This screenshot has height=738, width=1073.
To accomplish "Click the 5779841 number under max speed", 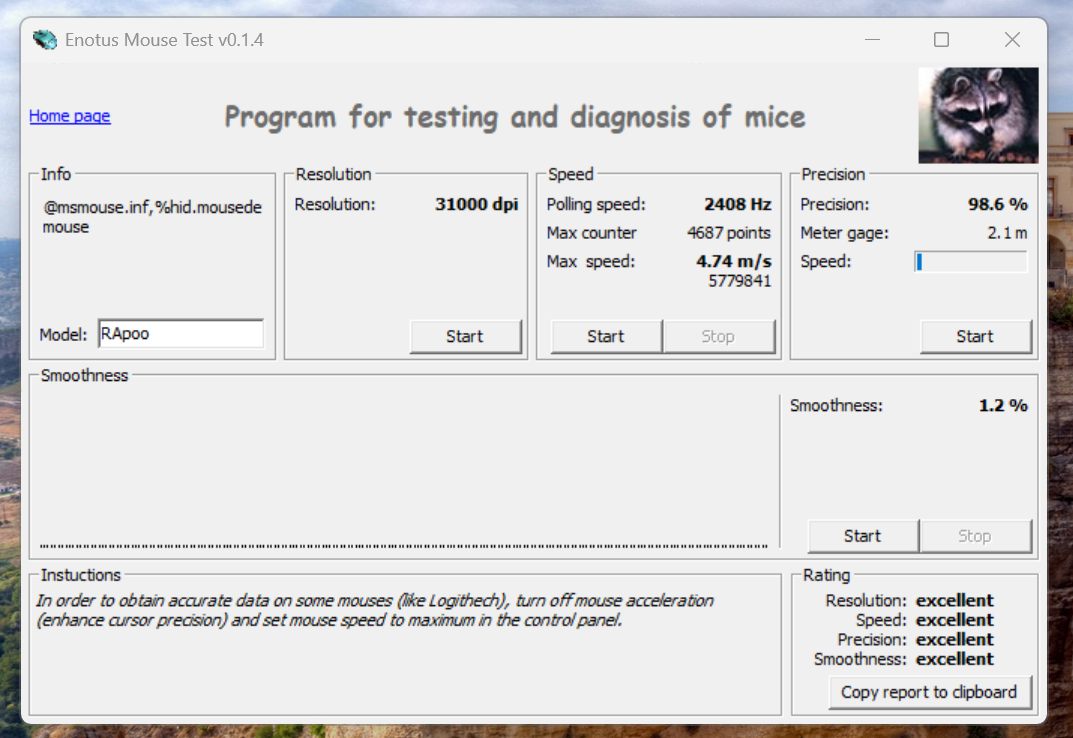I will (x=740, y=281).
